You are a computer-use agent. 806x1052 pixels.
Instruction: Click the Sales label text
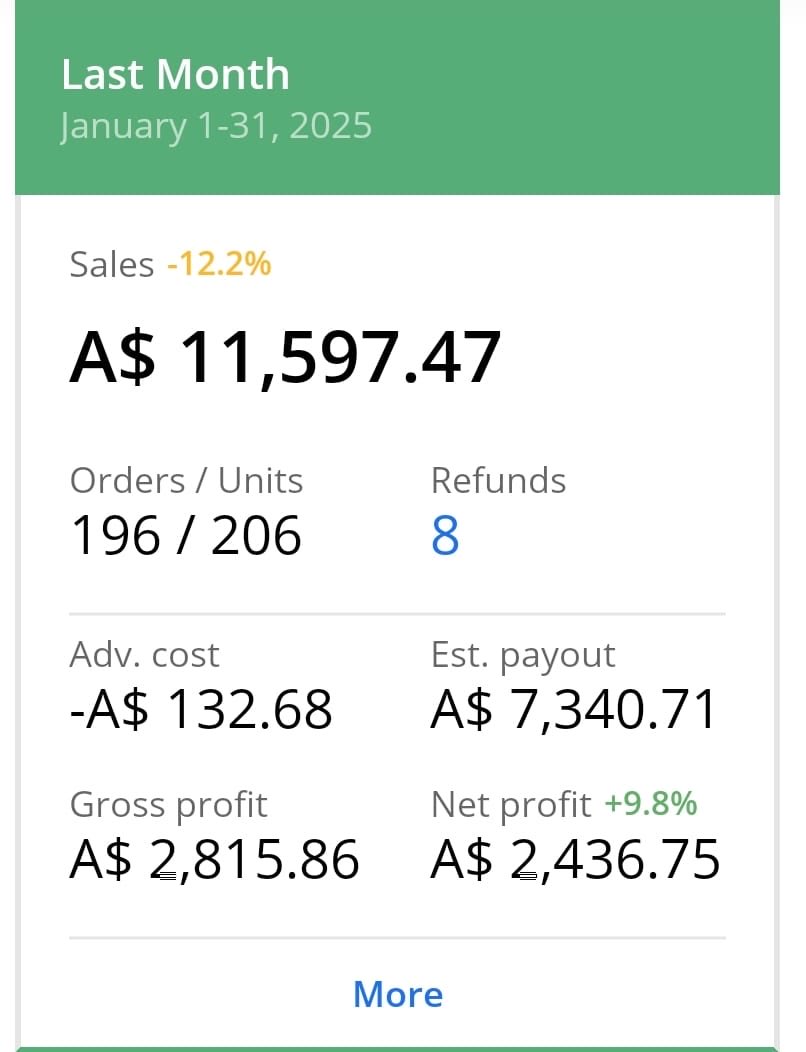[x=111, y=264]
